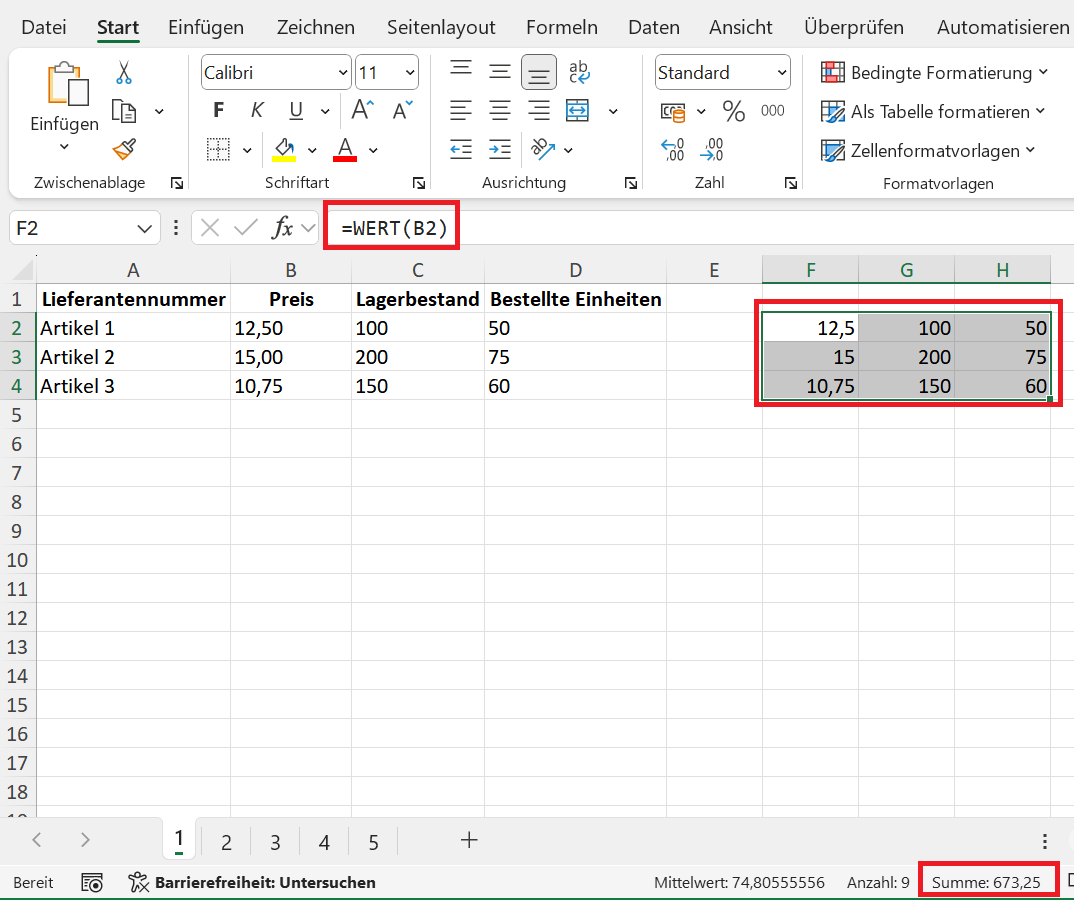Add a decimal place
Viewport: 1074px width, 900px height.
673,149
